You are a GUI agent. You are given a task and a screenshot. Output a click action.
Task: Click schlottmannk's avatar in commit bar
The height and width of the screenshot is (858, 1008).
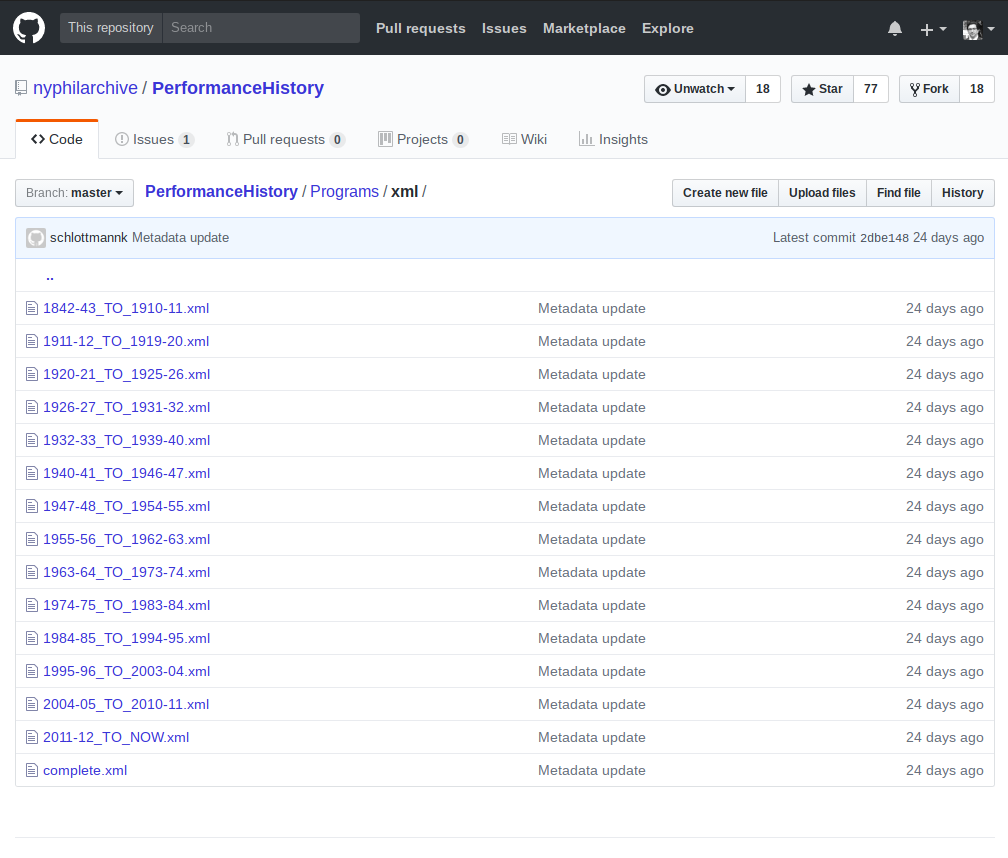36,238
